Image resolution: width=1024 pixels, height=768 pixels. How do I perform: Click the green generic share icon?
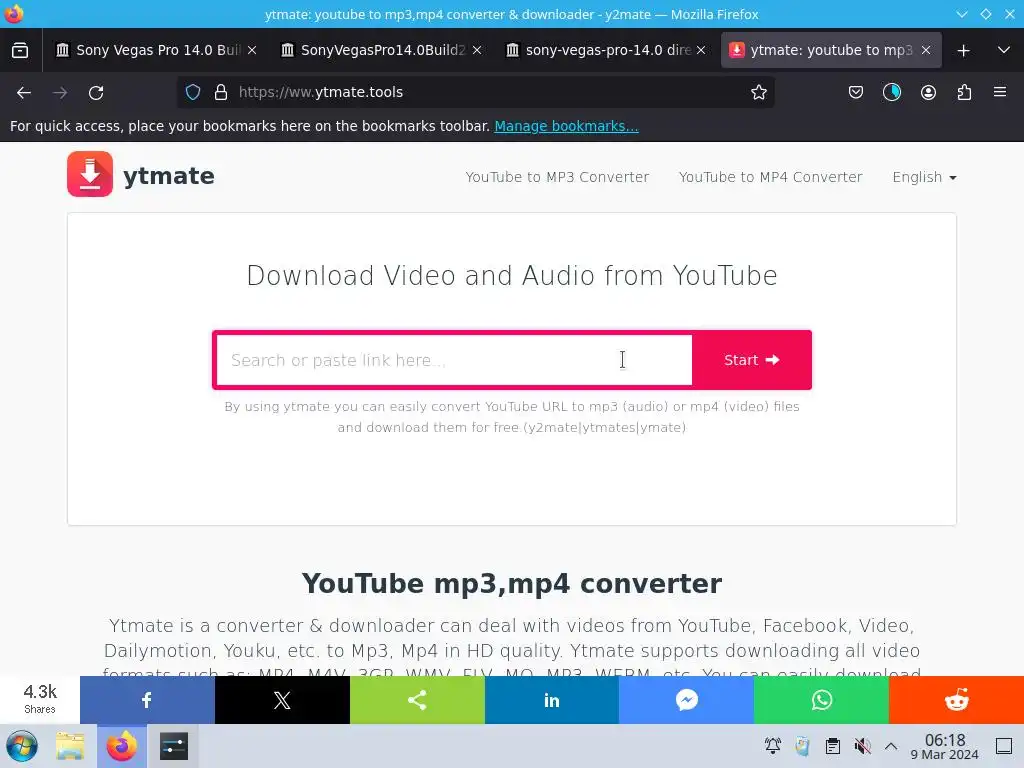[417, 700]
